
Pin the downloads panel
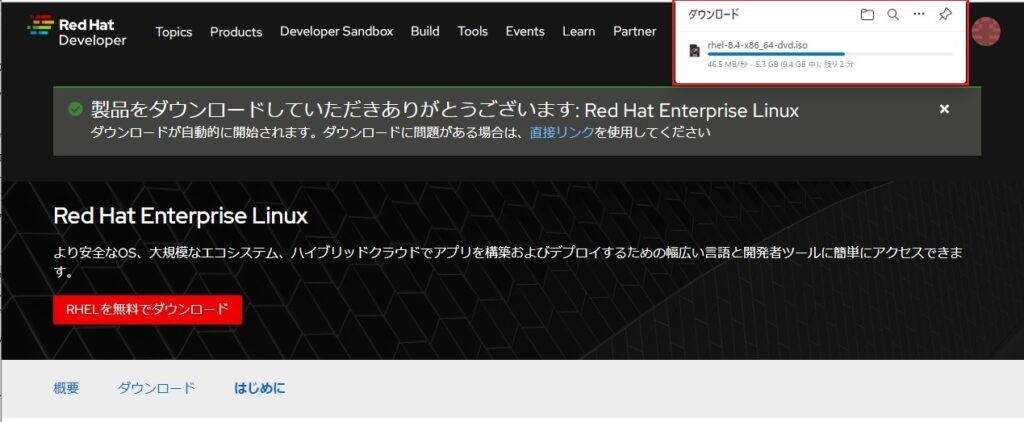pos(945,14)
